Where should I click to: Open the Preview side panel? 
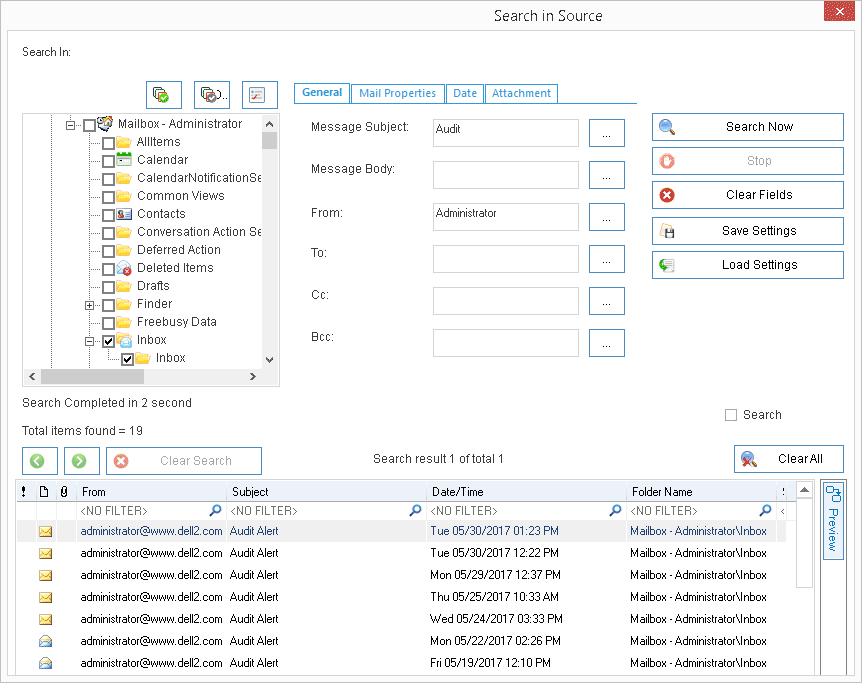point(833,520)
